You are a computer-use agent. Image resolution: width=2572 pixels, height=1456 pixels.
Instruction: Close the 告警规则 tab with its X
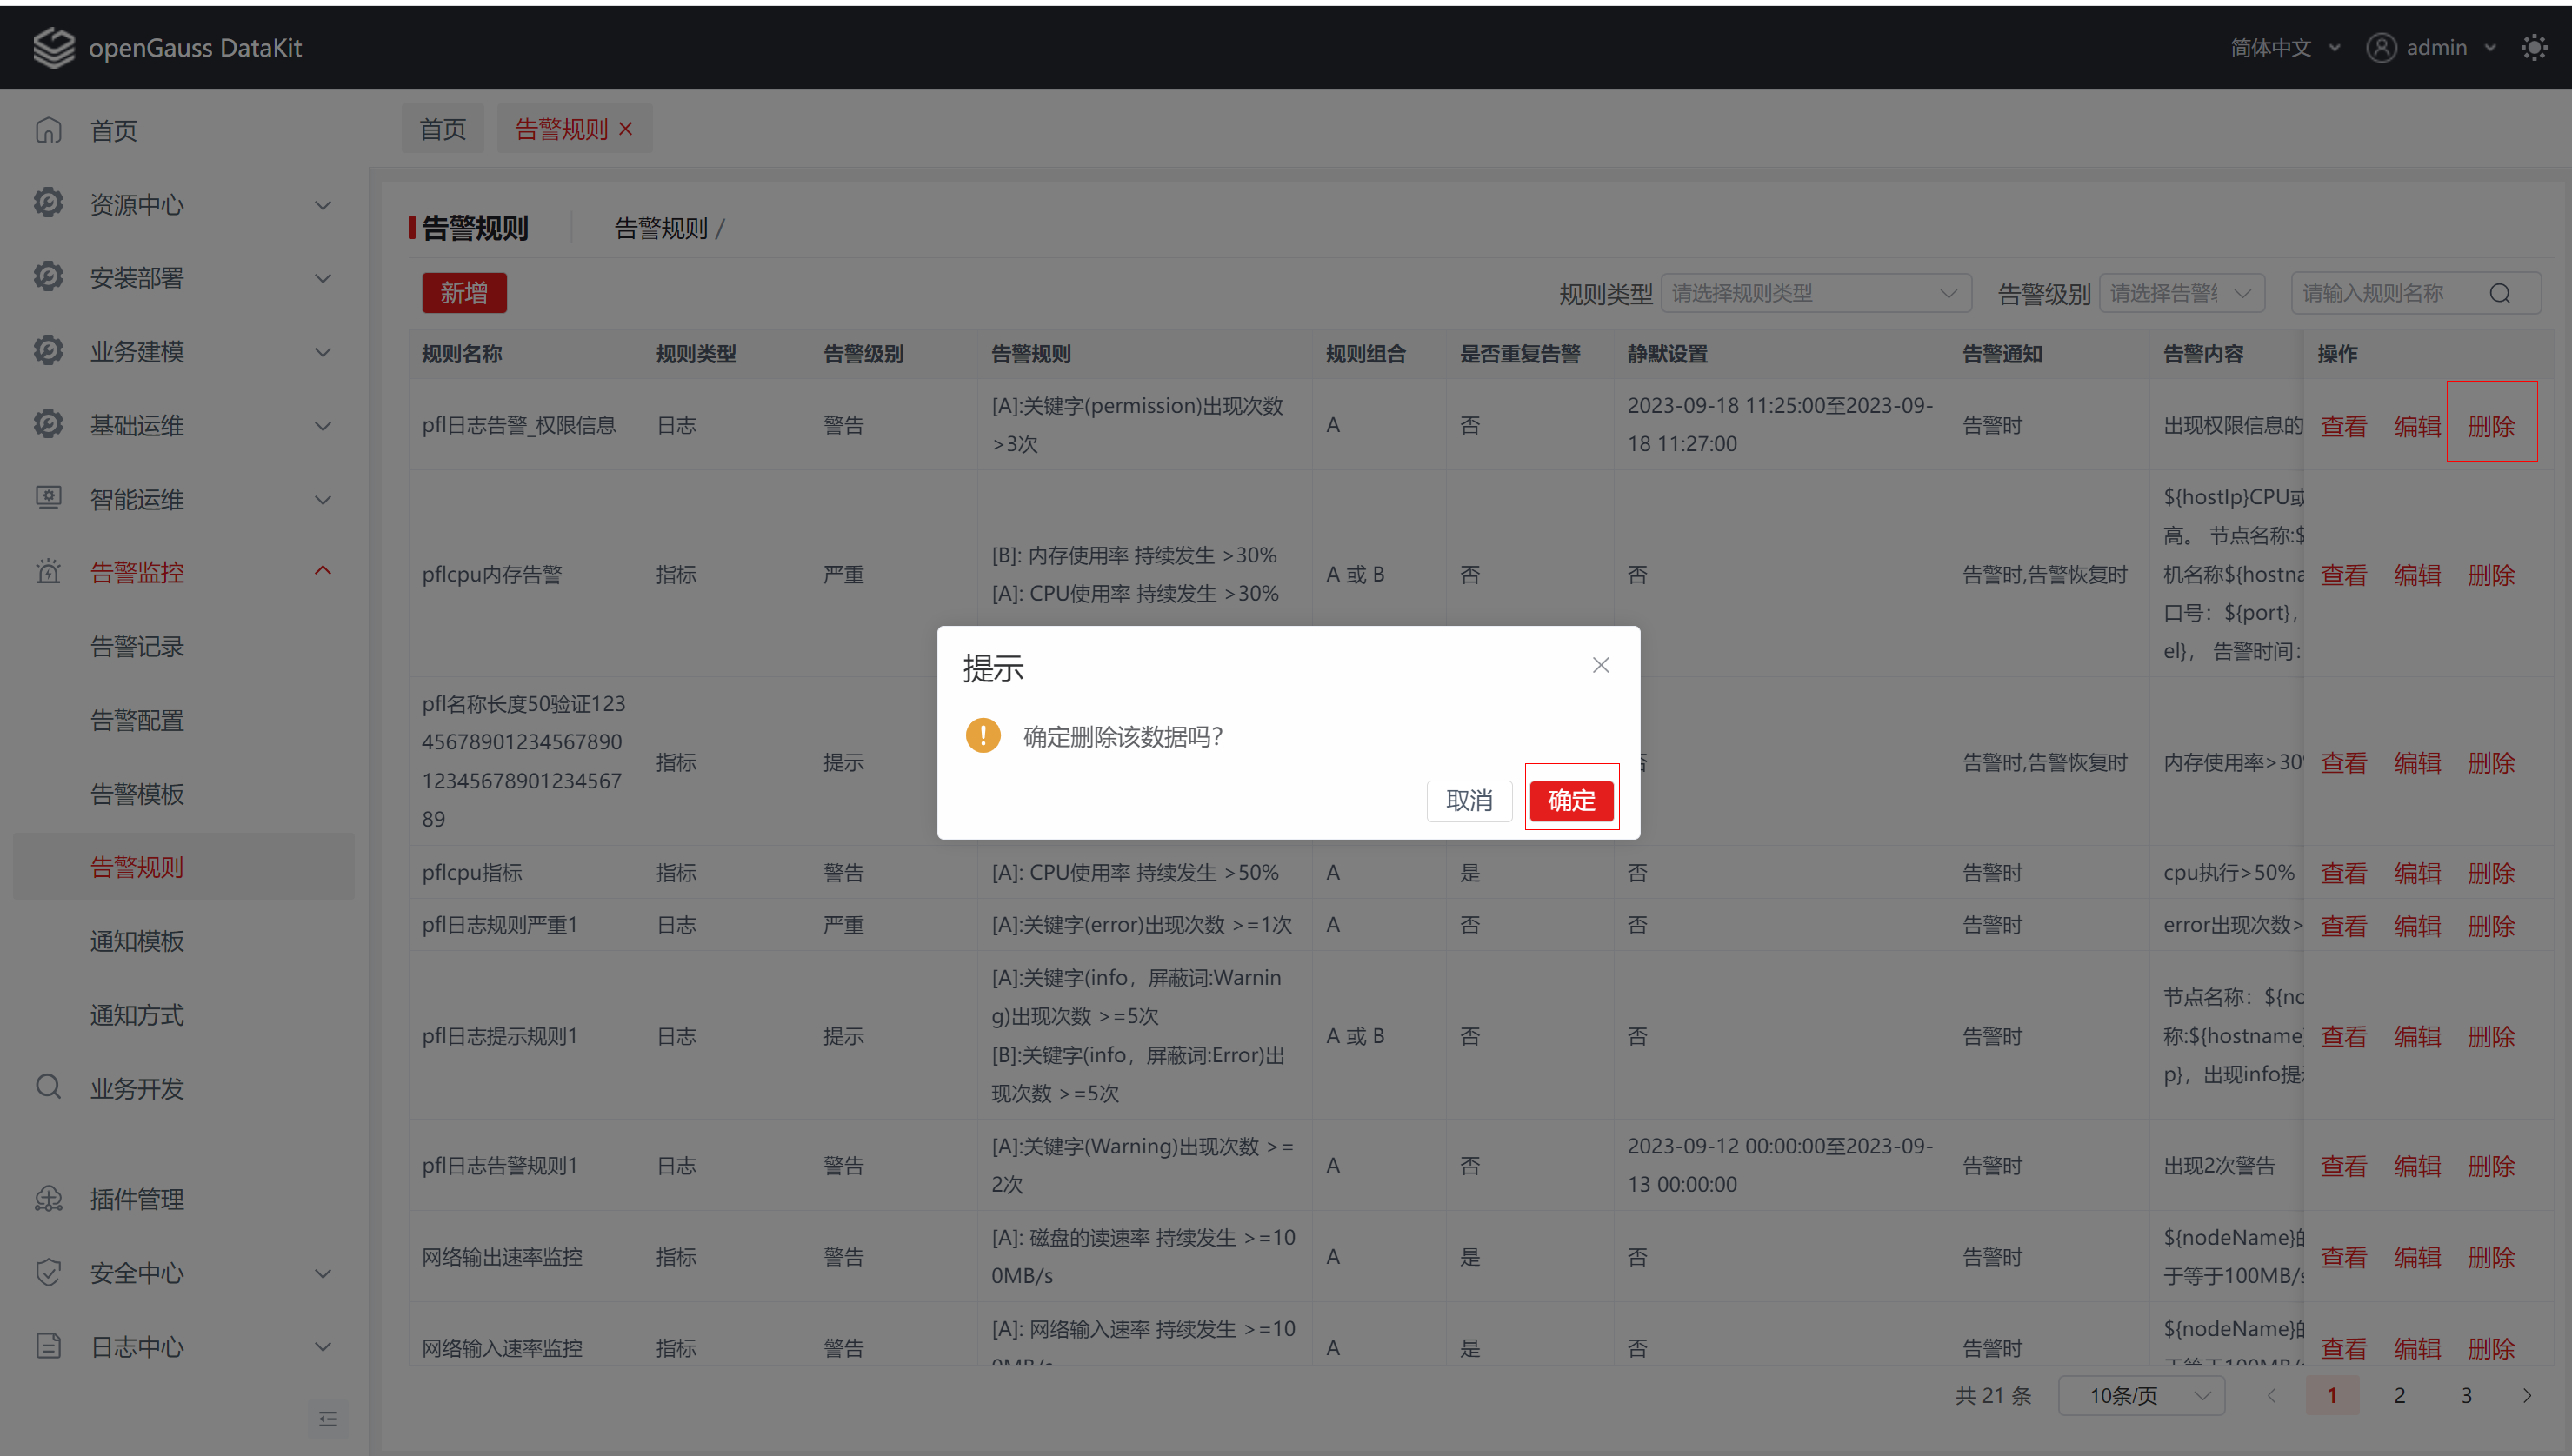click(x=626, y=129)
